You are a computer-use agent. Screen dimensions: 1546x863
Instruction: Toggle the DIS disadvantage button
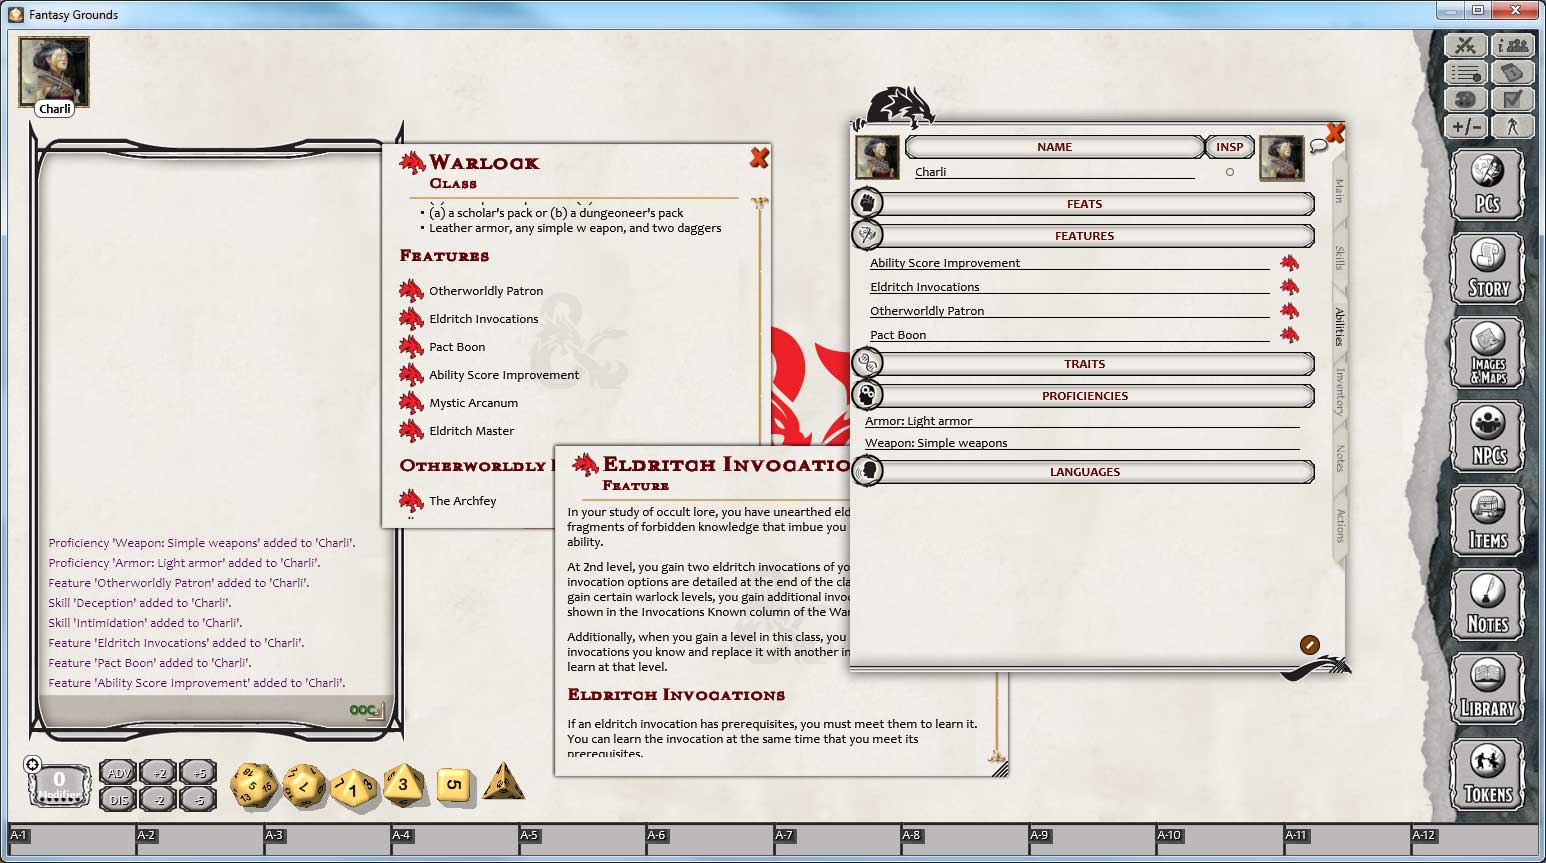pos(118,798)
